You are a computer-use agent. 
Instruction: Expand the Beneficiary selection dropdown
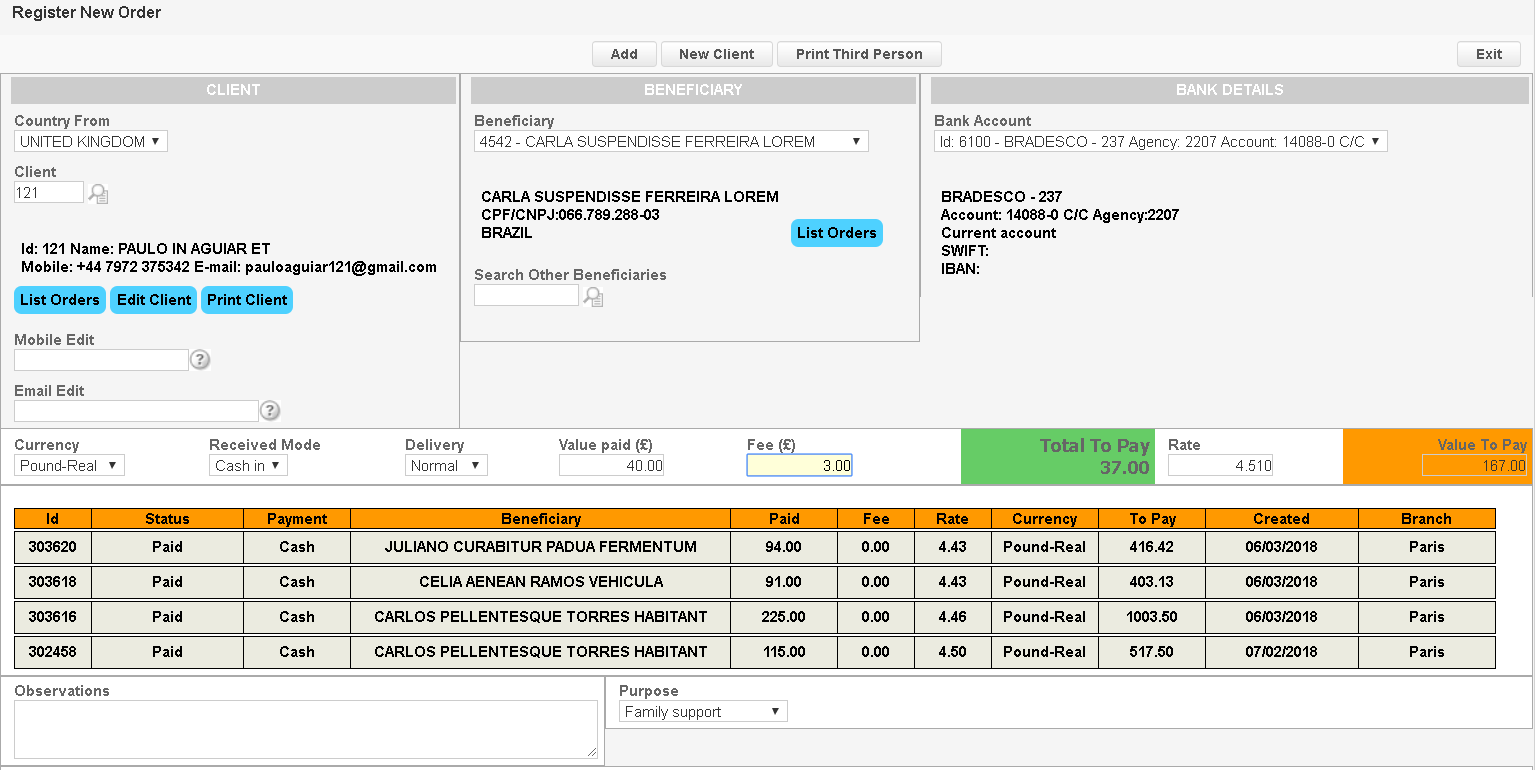(671, 142)
